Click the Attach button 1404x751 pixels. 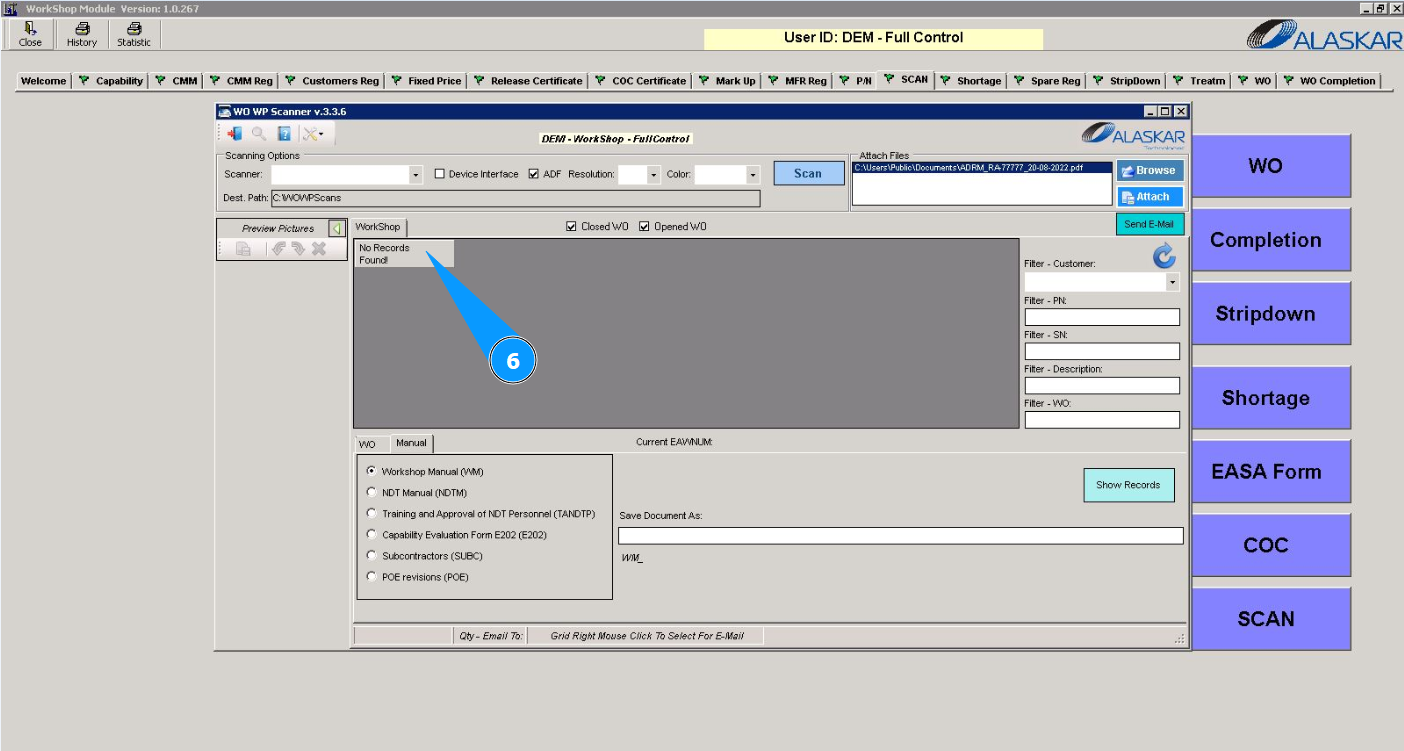click(x=1150, y=197)
